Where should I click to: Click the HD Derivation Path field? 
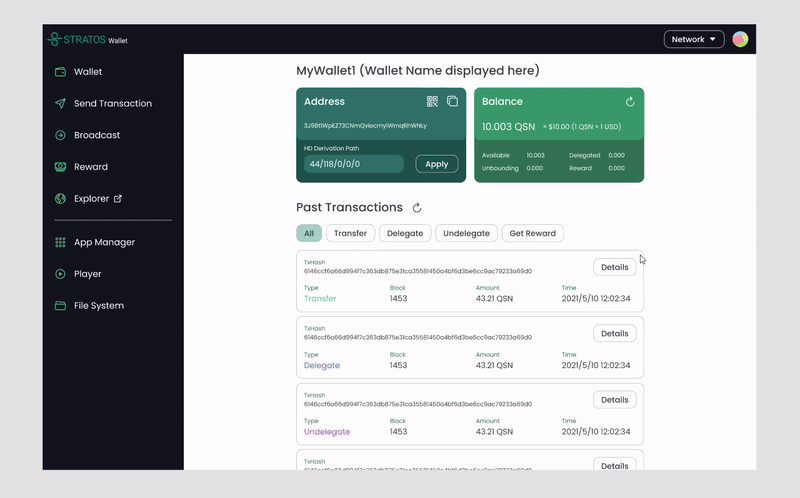coord(353,164)
